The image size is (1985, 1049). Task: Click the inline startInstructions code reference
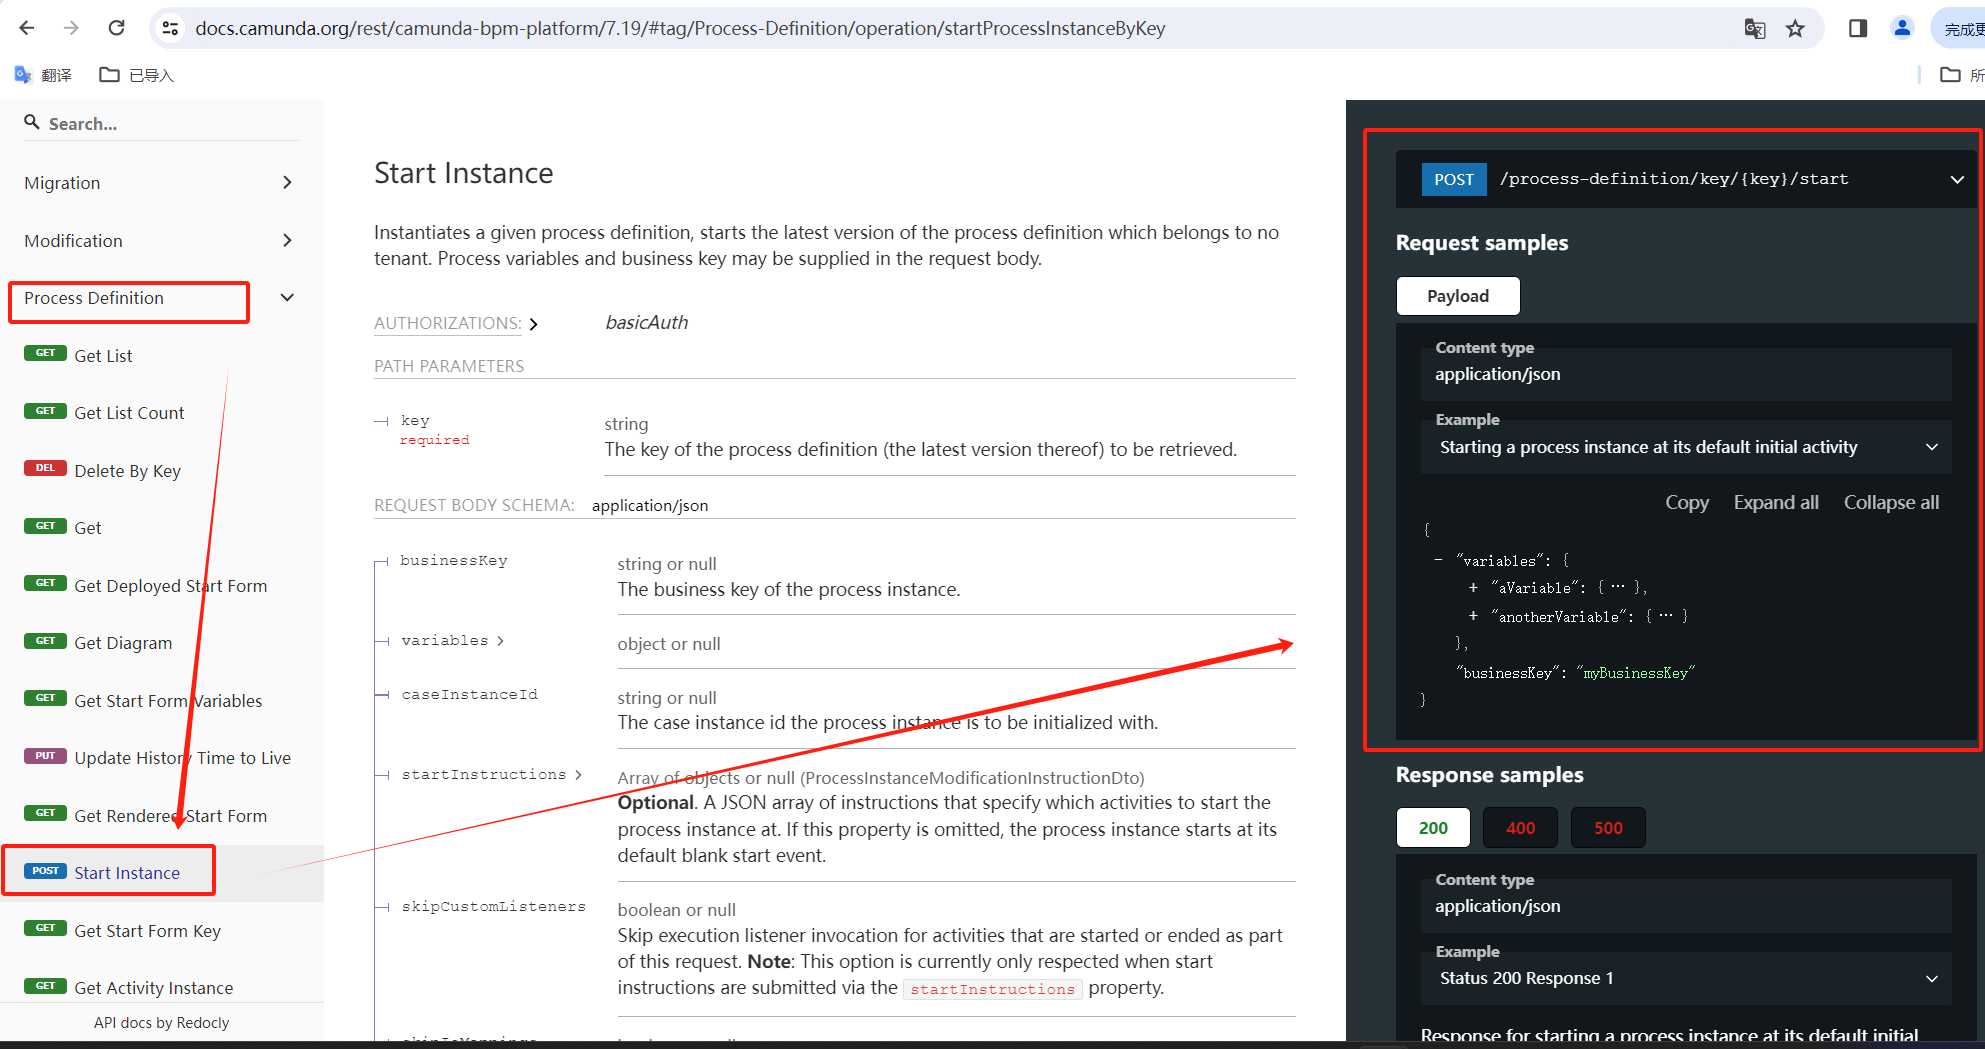point(992,989)
